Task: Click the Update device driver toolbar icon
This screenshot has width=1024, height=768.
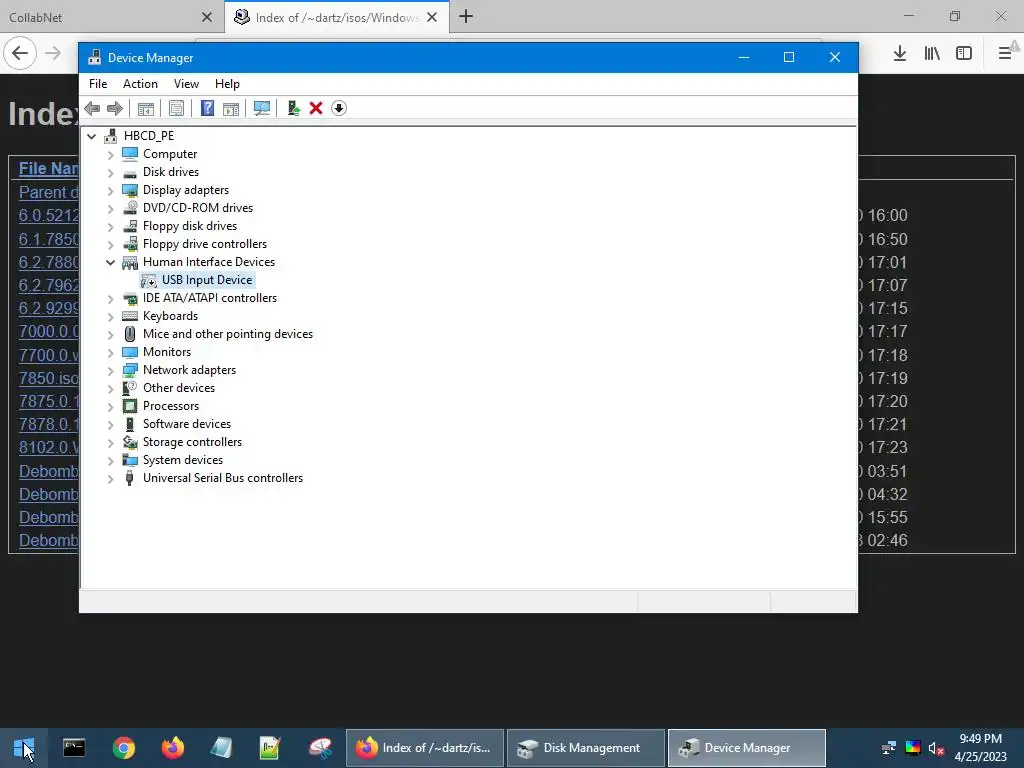Action: point(293,108)
